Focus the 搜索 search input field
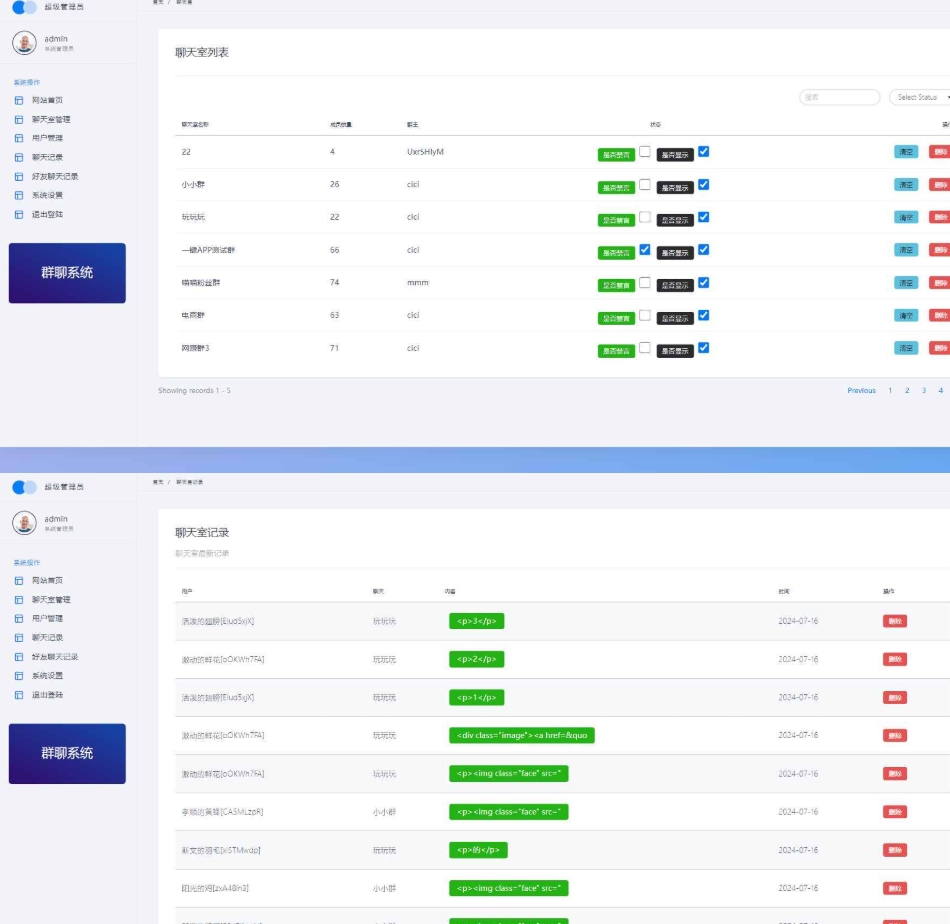The height and width of the screenshot is (924, 950). 839,97
